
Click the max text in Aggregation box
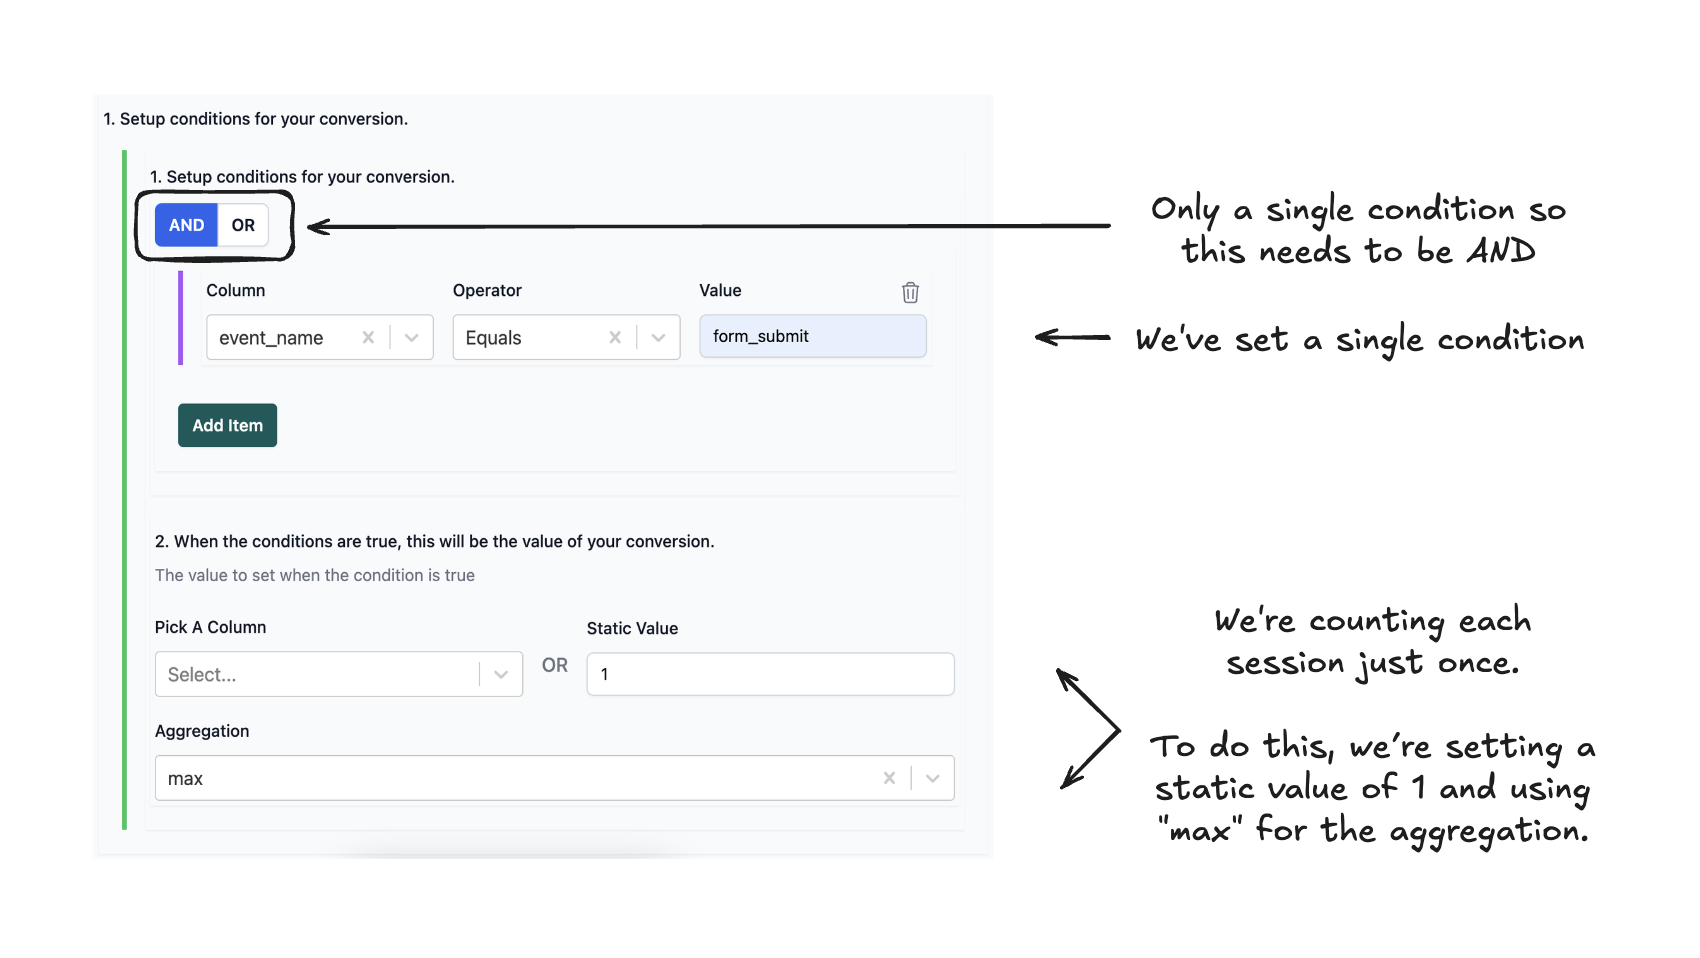(185, 778)
